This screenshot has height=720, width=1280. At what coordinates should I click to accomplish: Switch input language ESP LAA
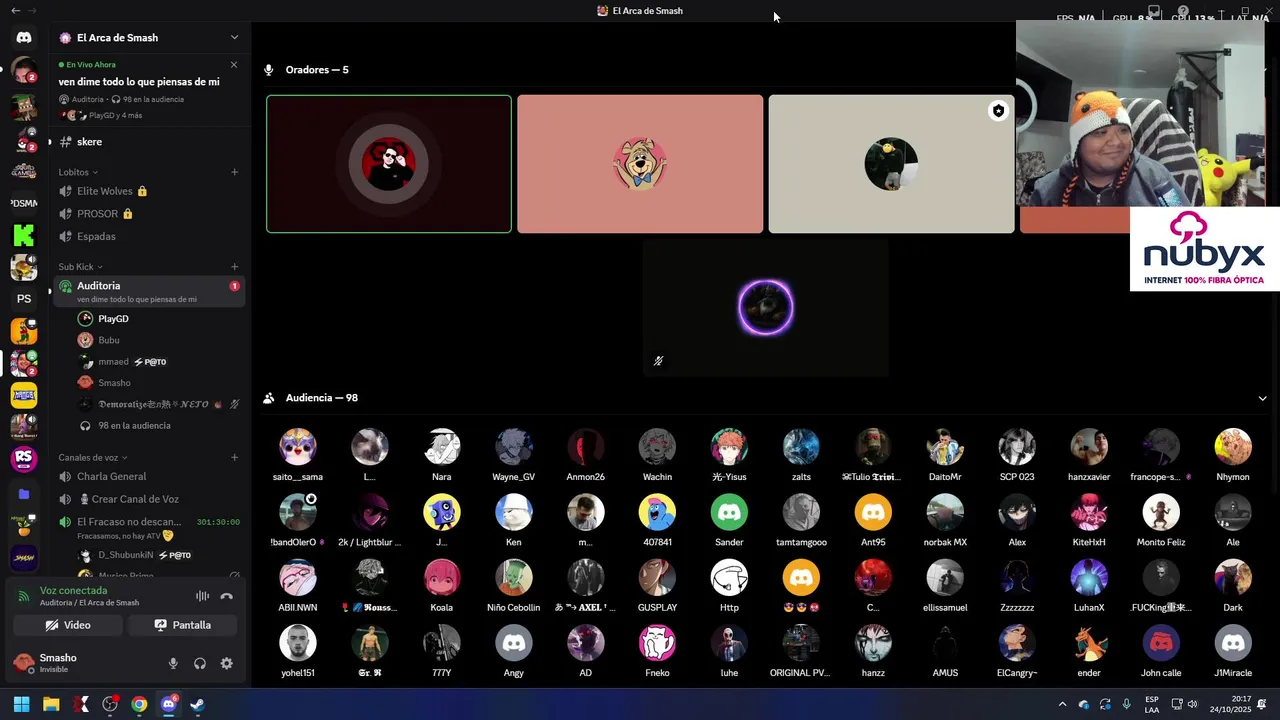pos(1152,704)
